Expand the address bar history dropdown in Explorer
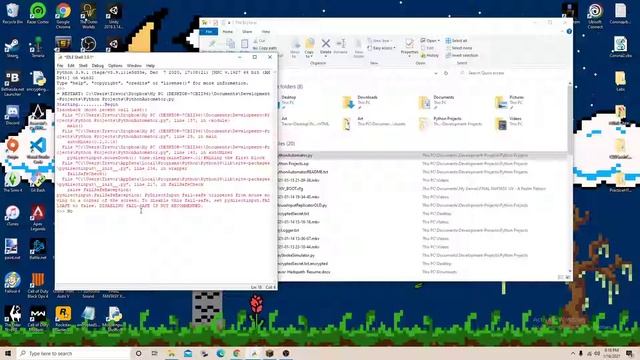This screenshot has height=360, width=640. point(436,73)
